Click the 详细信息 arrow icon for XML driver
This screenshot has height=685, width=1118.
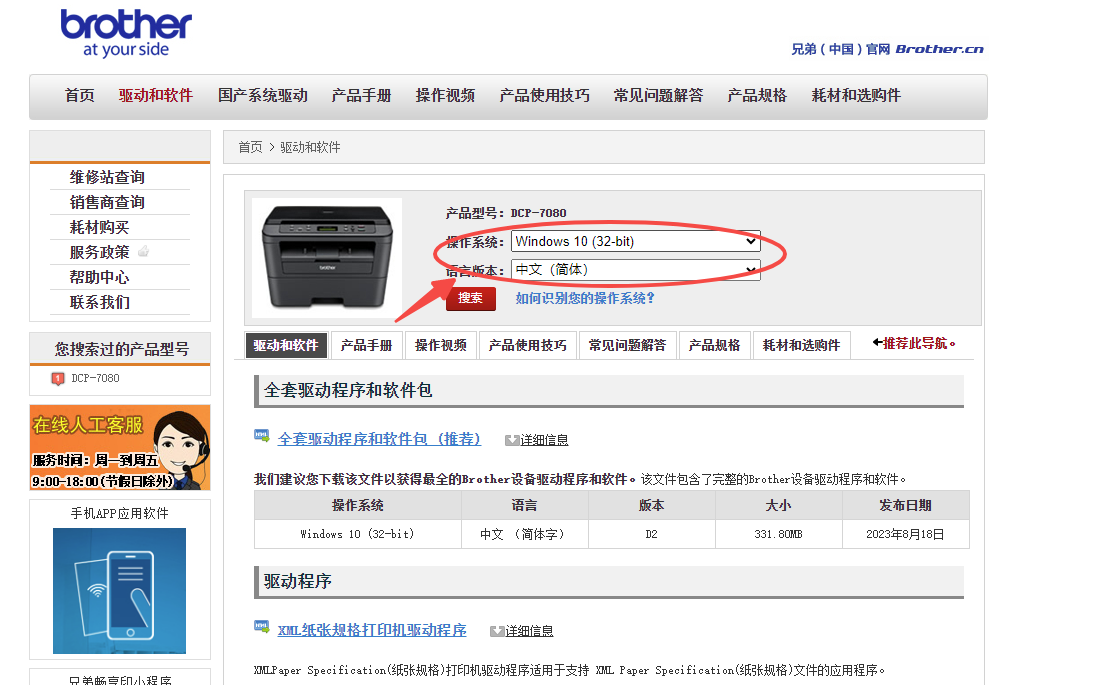tap(497, 631)
